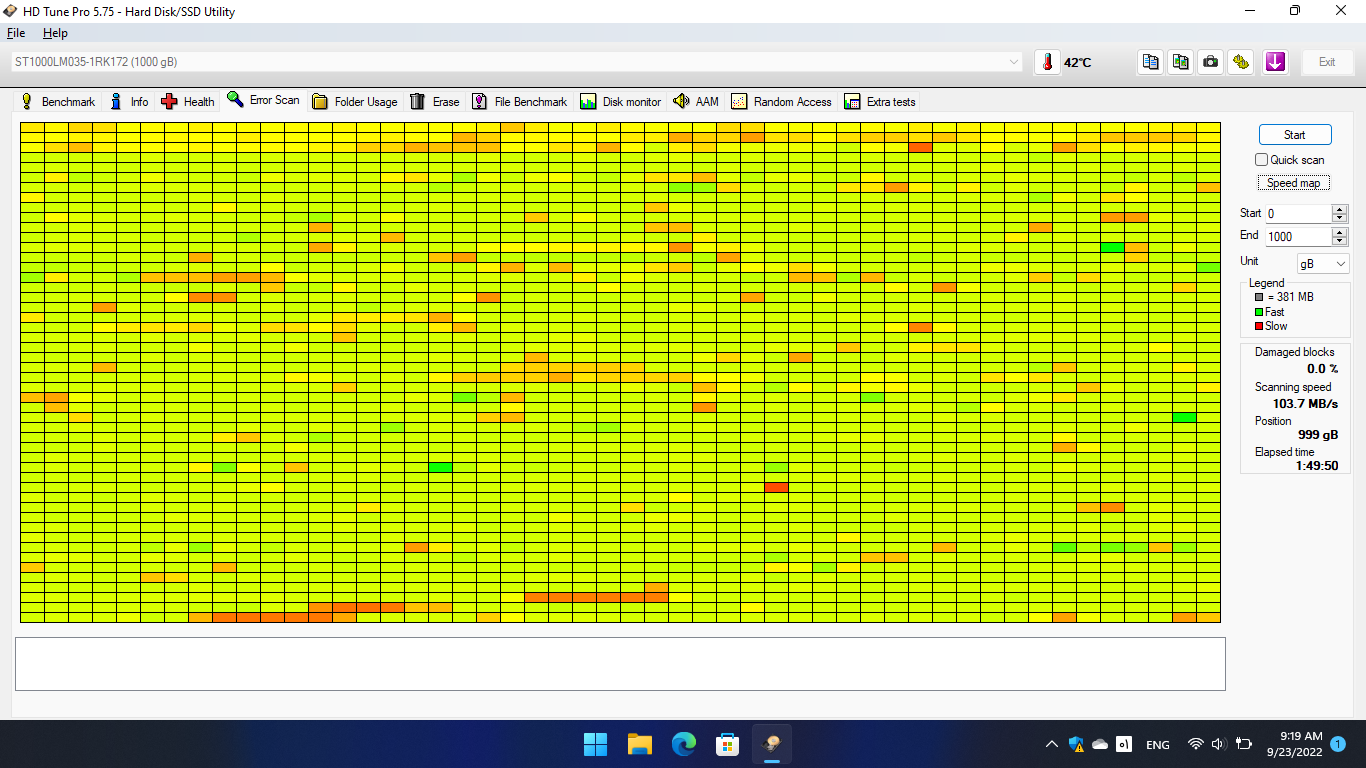Screen dimensions: 1366x768
Task: Open the Unit gB dropdown
Action: pos(1322,264)
